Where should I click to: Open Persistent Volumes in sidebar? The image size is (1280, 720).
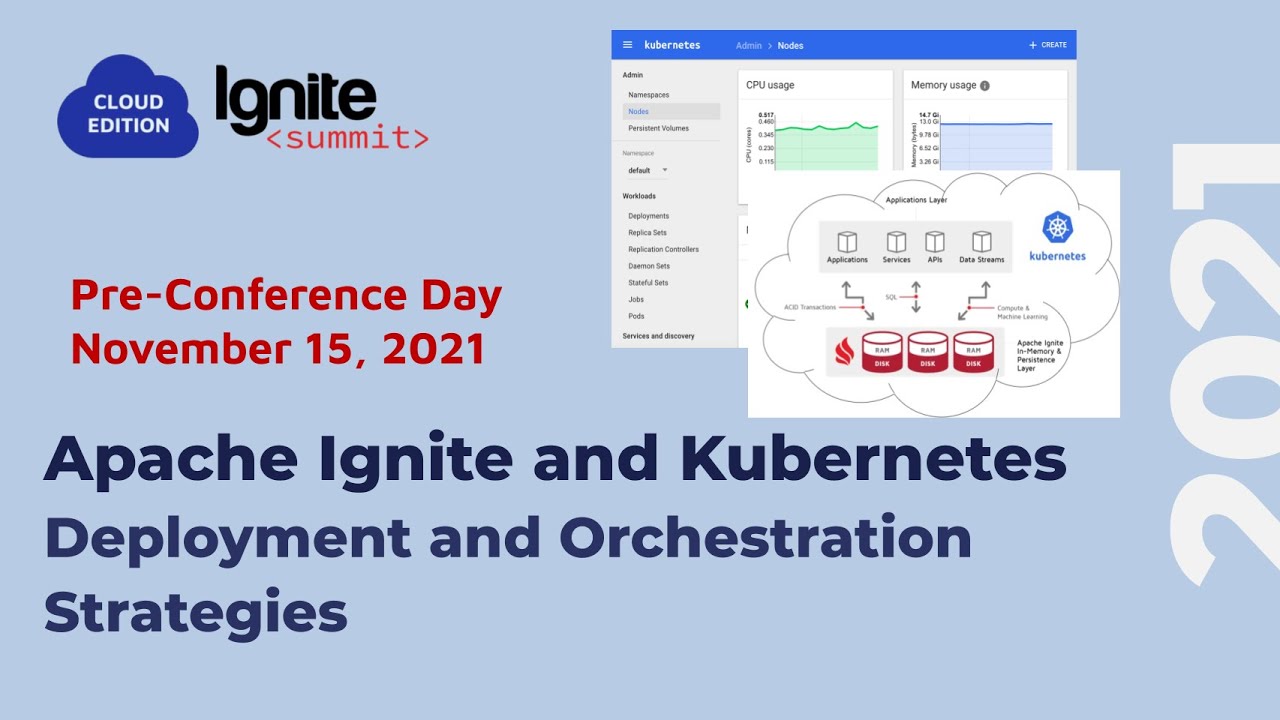point(658,129)
